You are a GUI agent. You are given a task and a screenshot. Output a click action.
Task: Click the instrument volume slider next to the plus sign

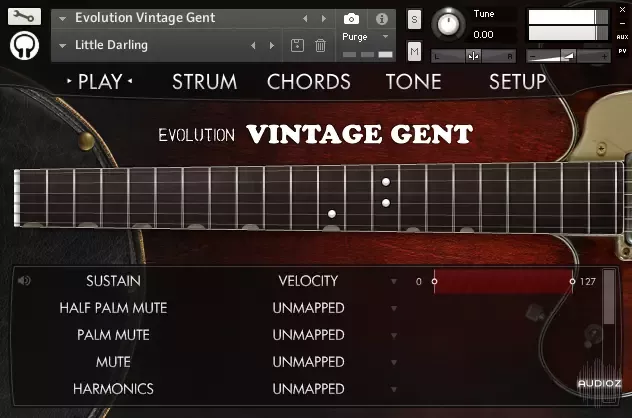(568, 56)
